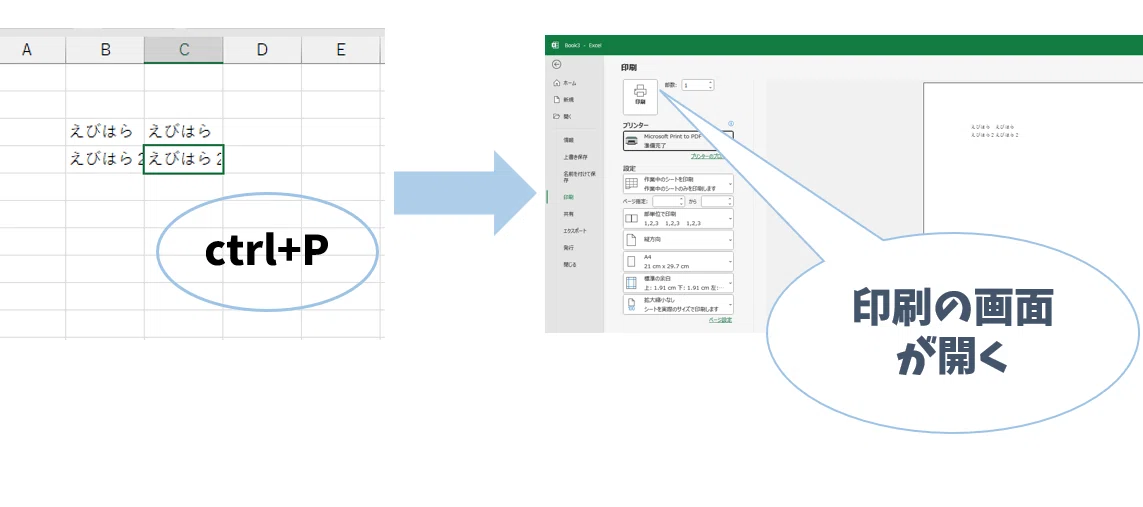Viewport: 1143px width, 507px height.
Task: Click cell C containing えびはら
Action: pos(184,132)
